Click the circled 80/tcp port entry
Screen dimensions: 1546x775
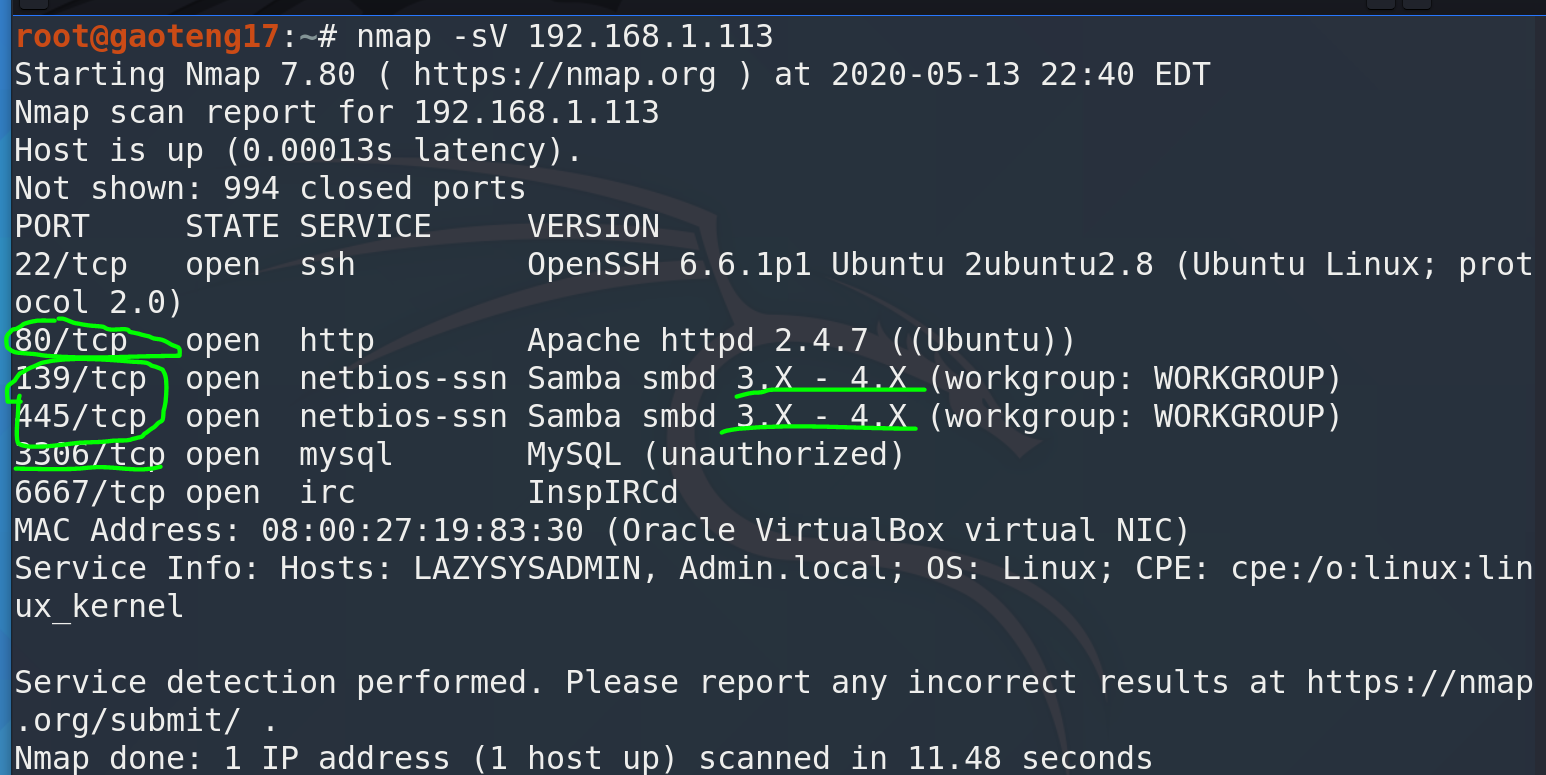point(71,341)
